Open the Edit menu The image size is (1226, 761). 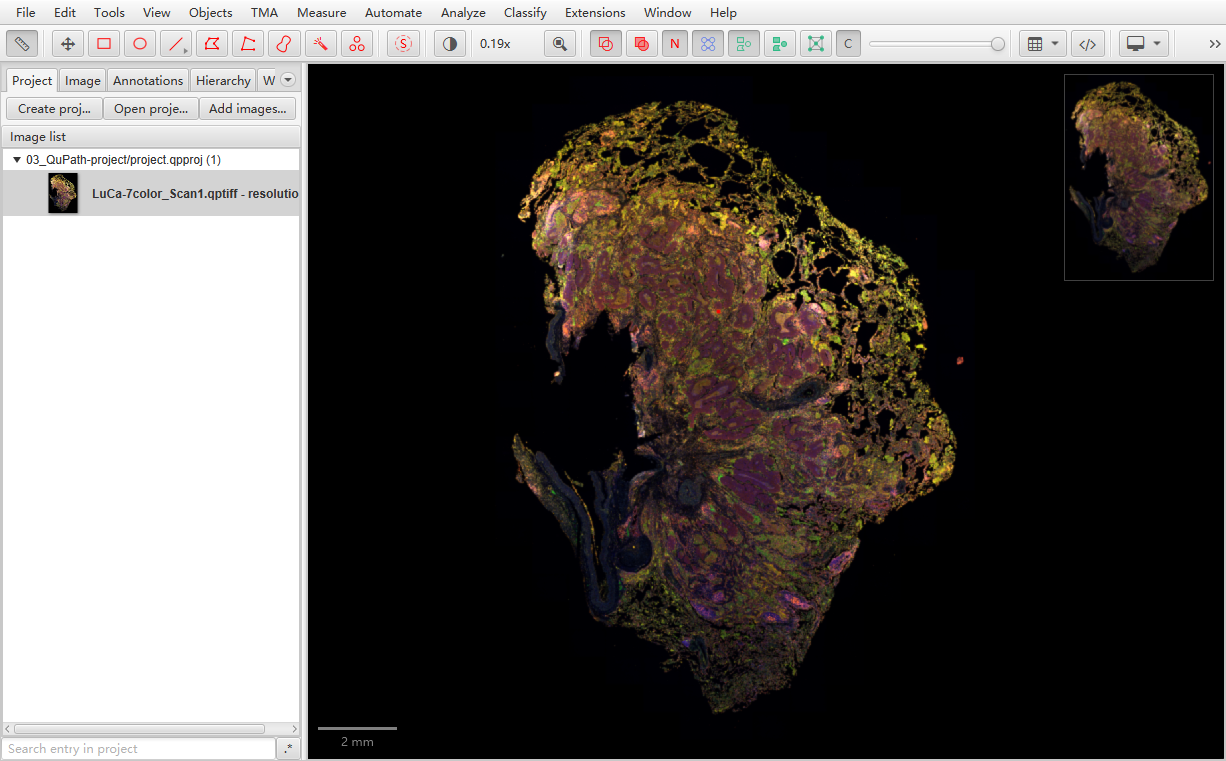tap(65, 12)
